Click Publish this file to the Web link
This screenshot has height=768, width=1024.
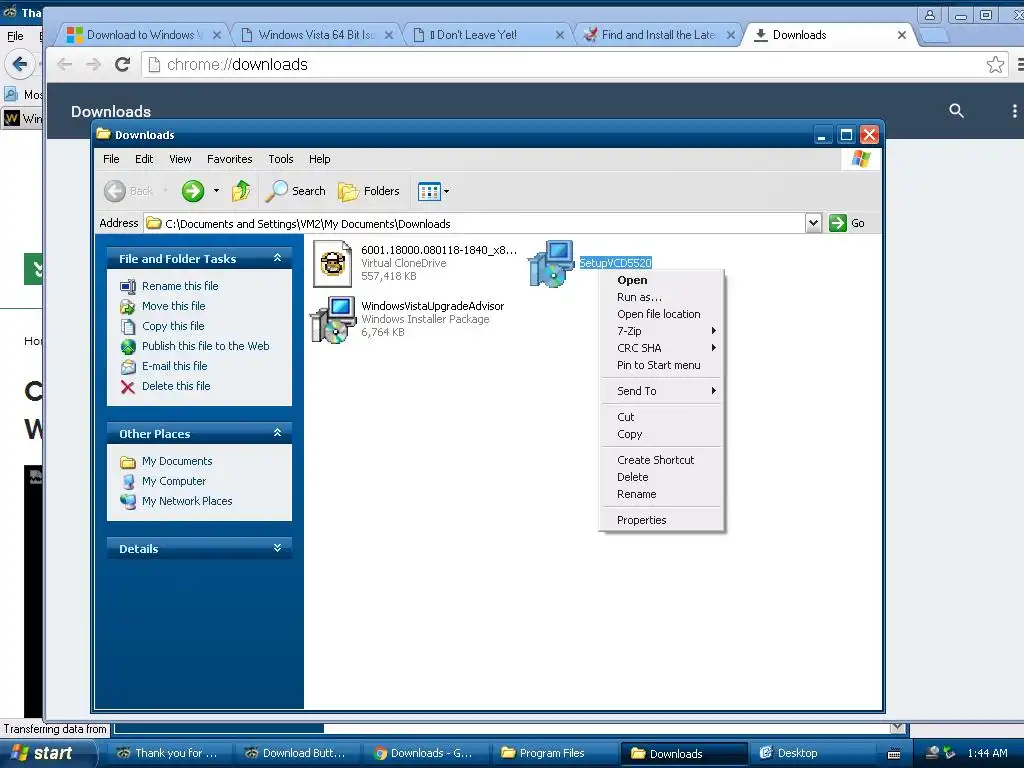(x=206, y=346)
